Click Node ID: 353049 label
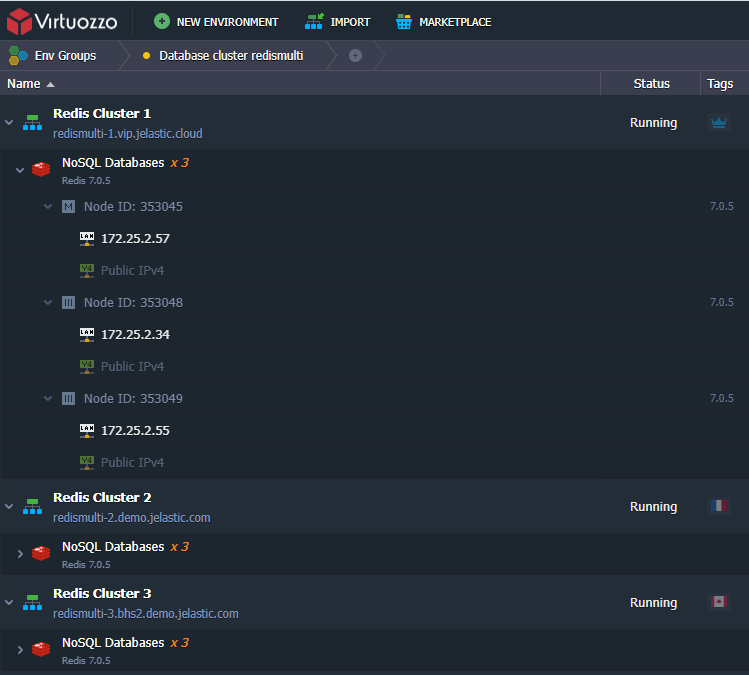 (x=133, y=399)
